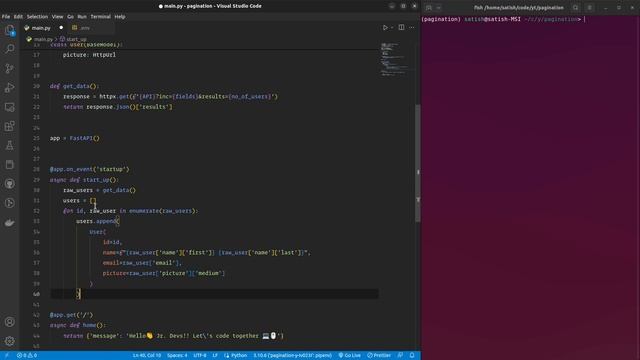Open the Edit menu
This screenshot has height=360, width=640.
18,17
